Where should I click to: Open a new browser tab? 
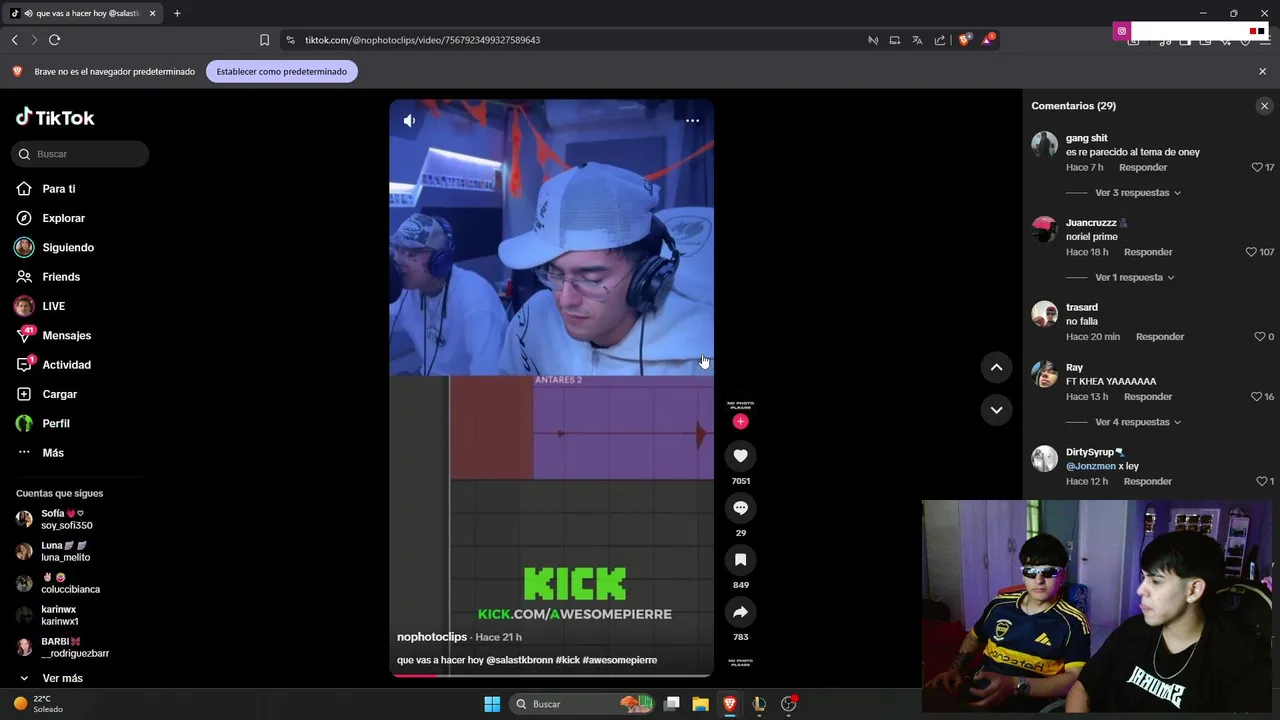coord(177,13)
